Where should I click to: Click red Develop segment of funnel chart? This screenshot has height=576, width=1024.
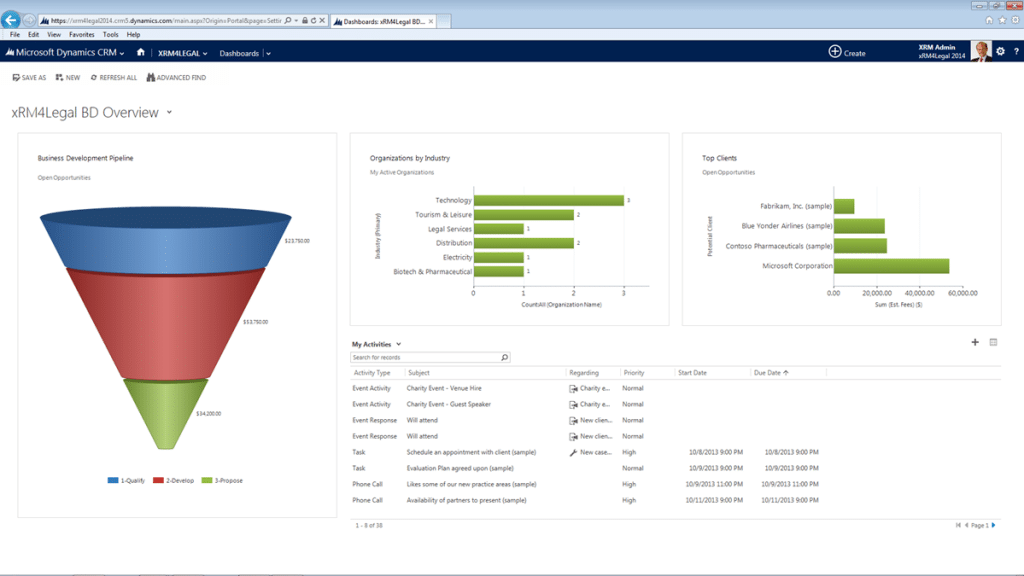[x=166, y=325]
